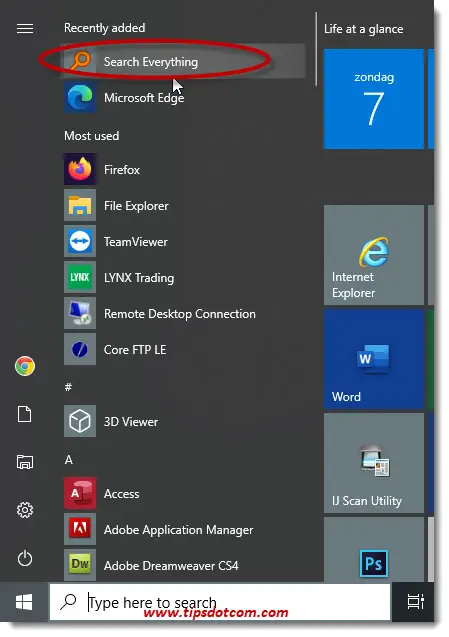Open the Word tile
This screenshot has height=637, width=449.
pos(374,359)
